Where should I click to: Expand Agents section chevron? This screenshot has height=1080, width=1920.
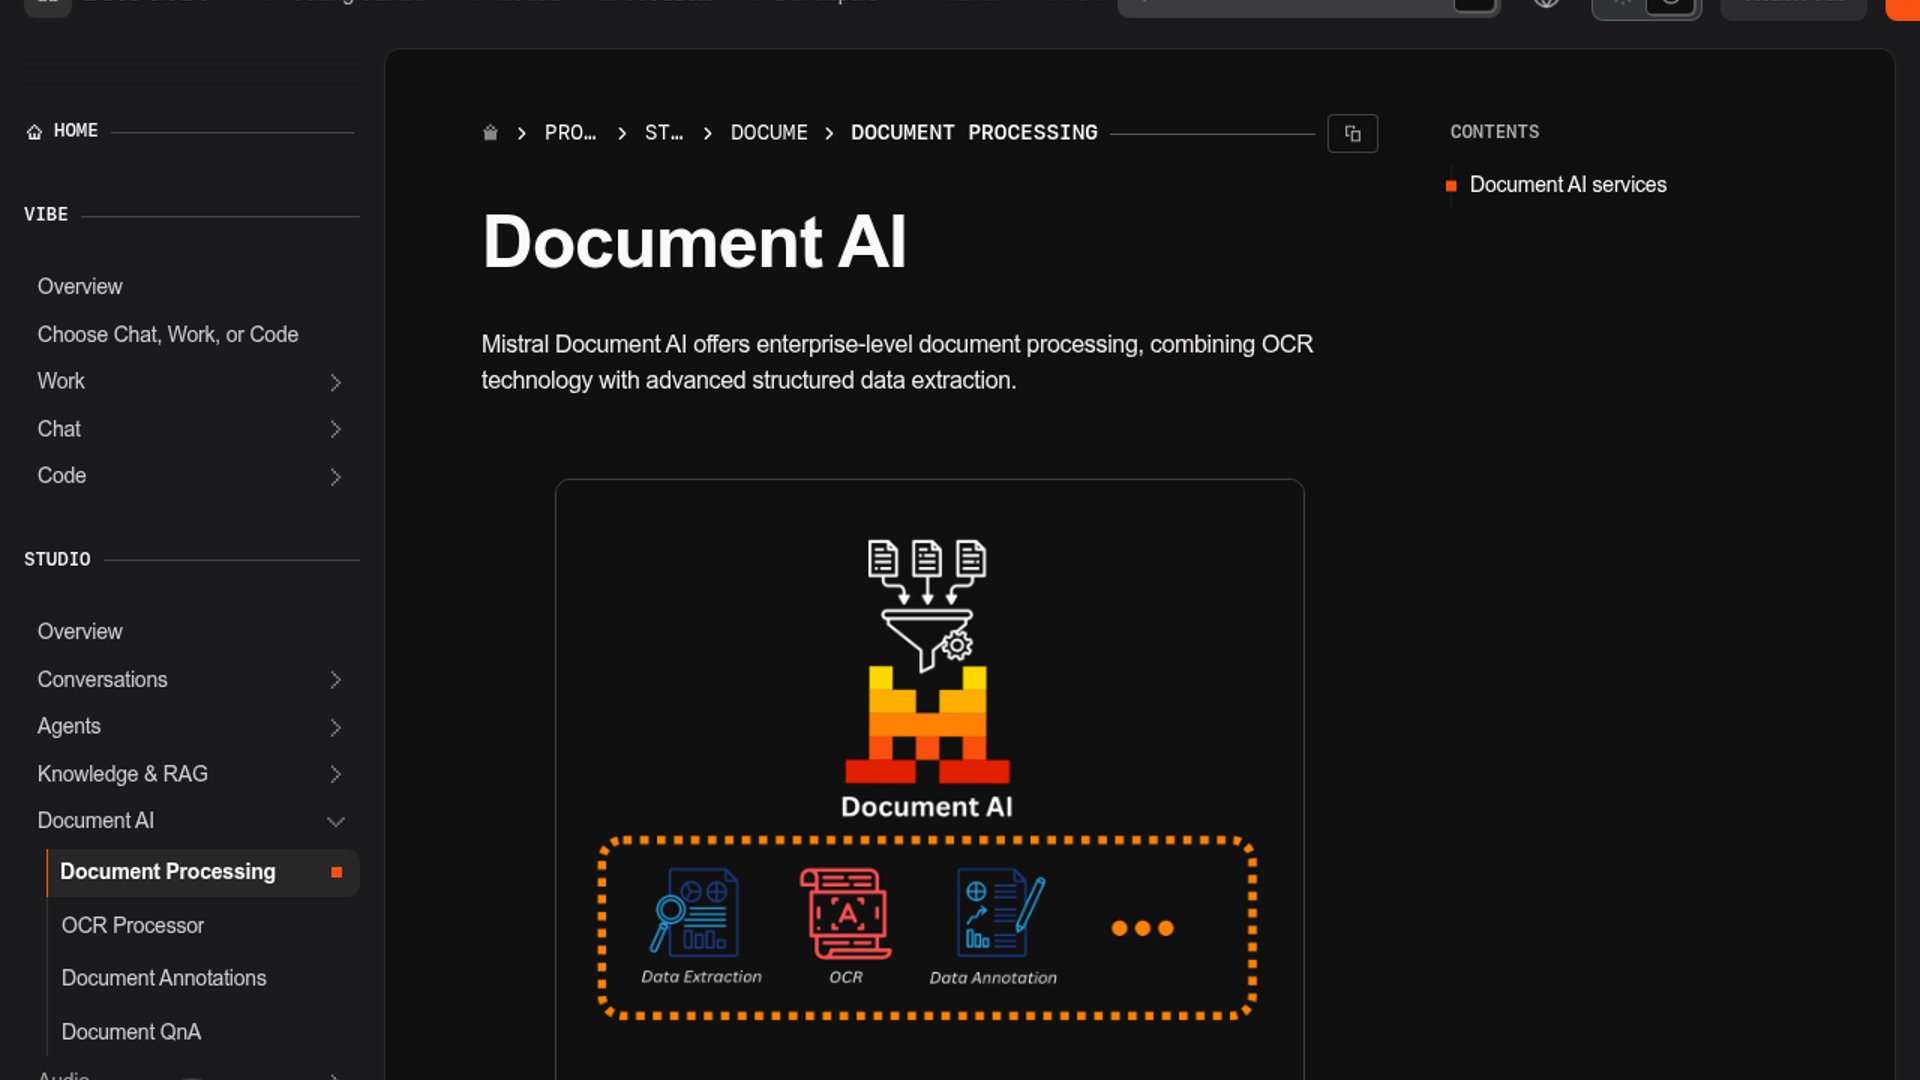335,727
